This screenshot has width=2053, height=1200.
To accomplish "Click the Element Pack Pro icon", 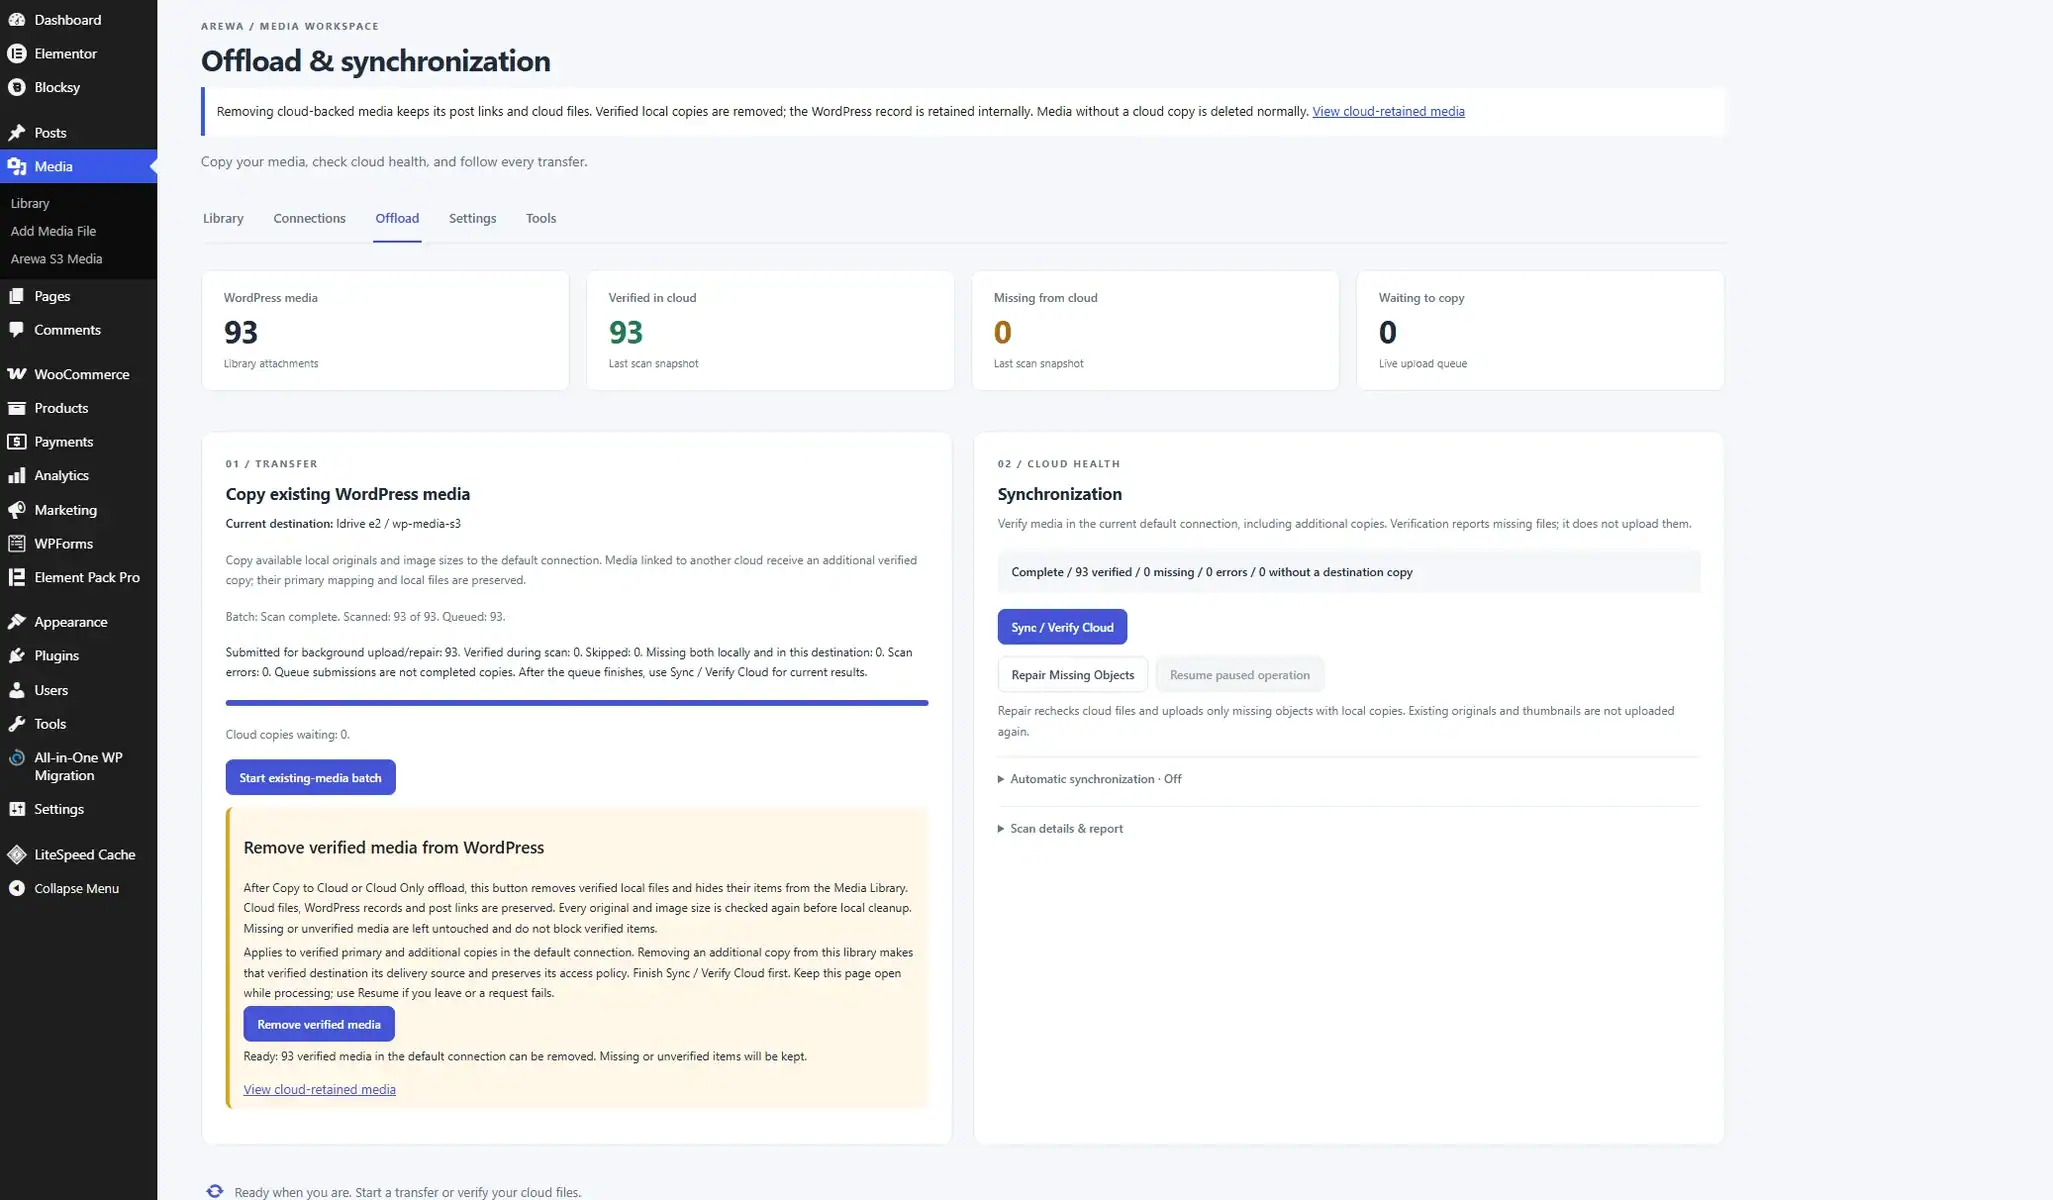I will (17, 578).
